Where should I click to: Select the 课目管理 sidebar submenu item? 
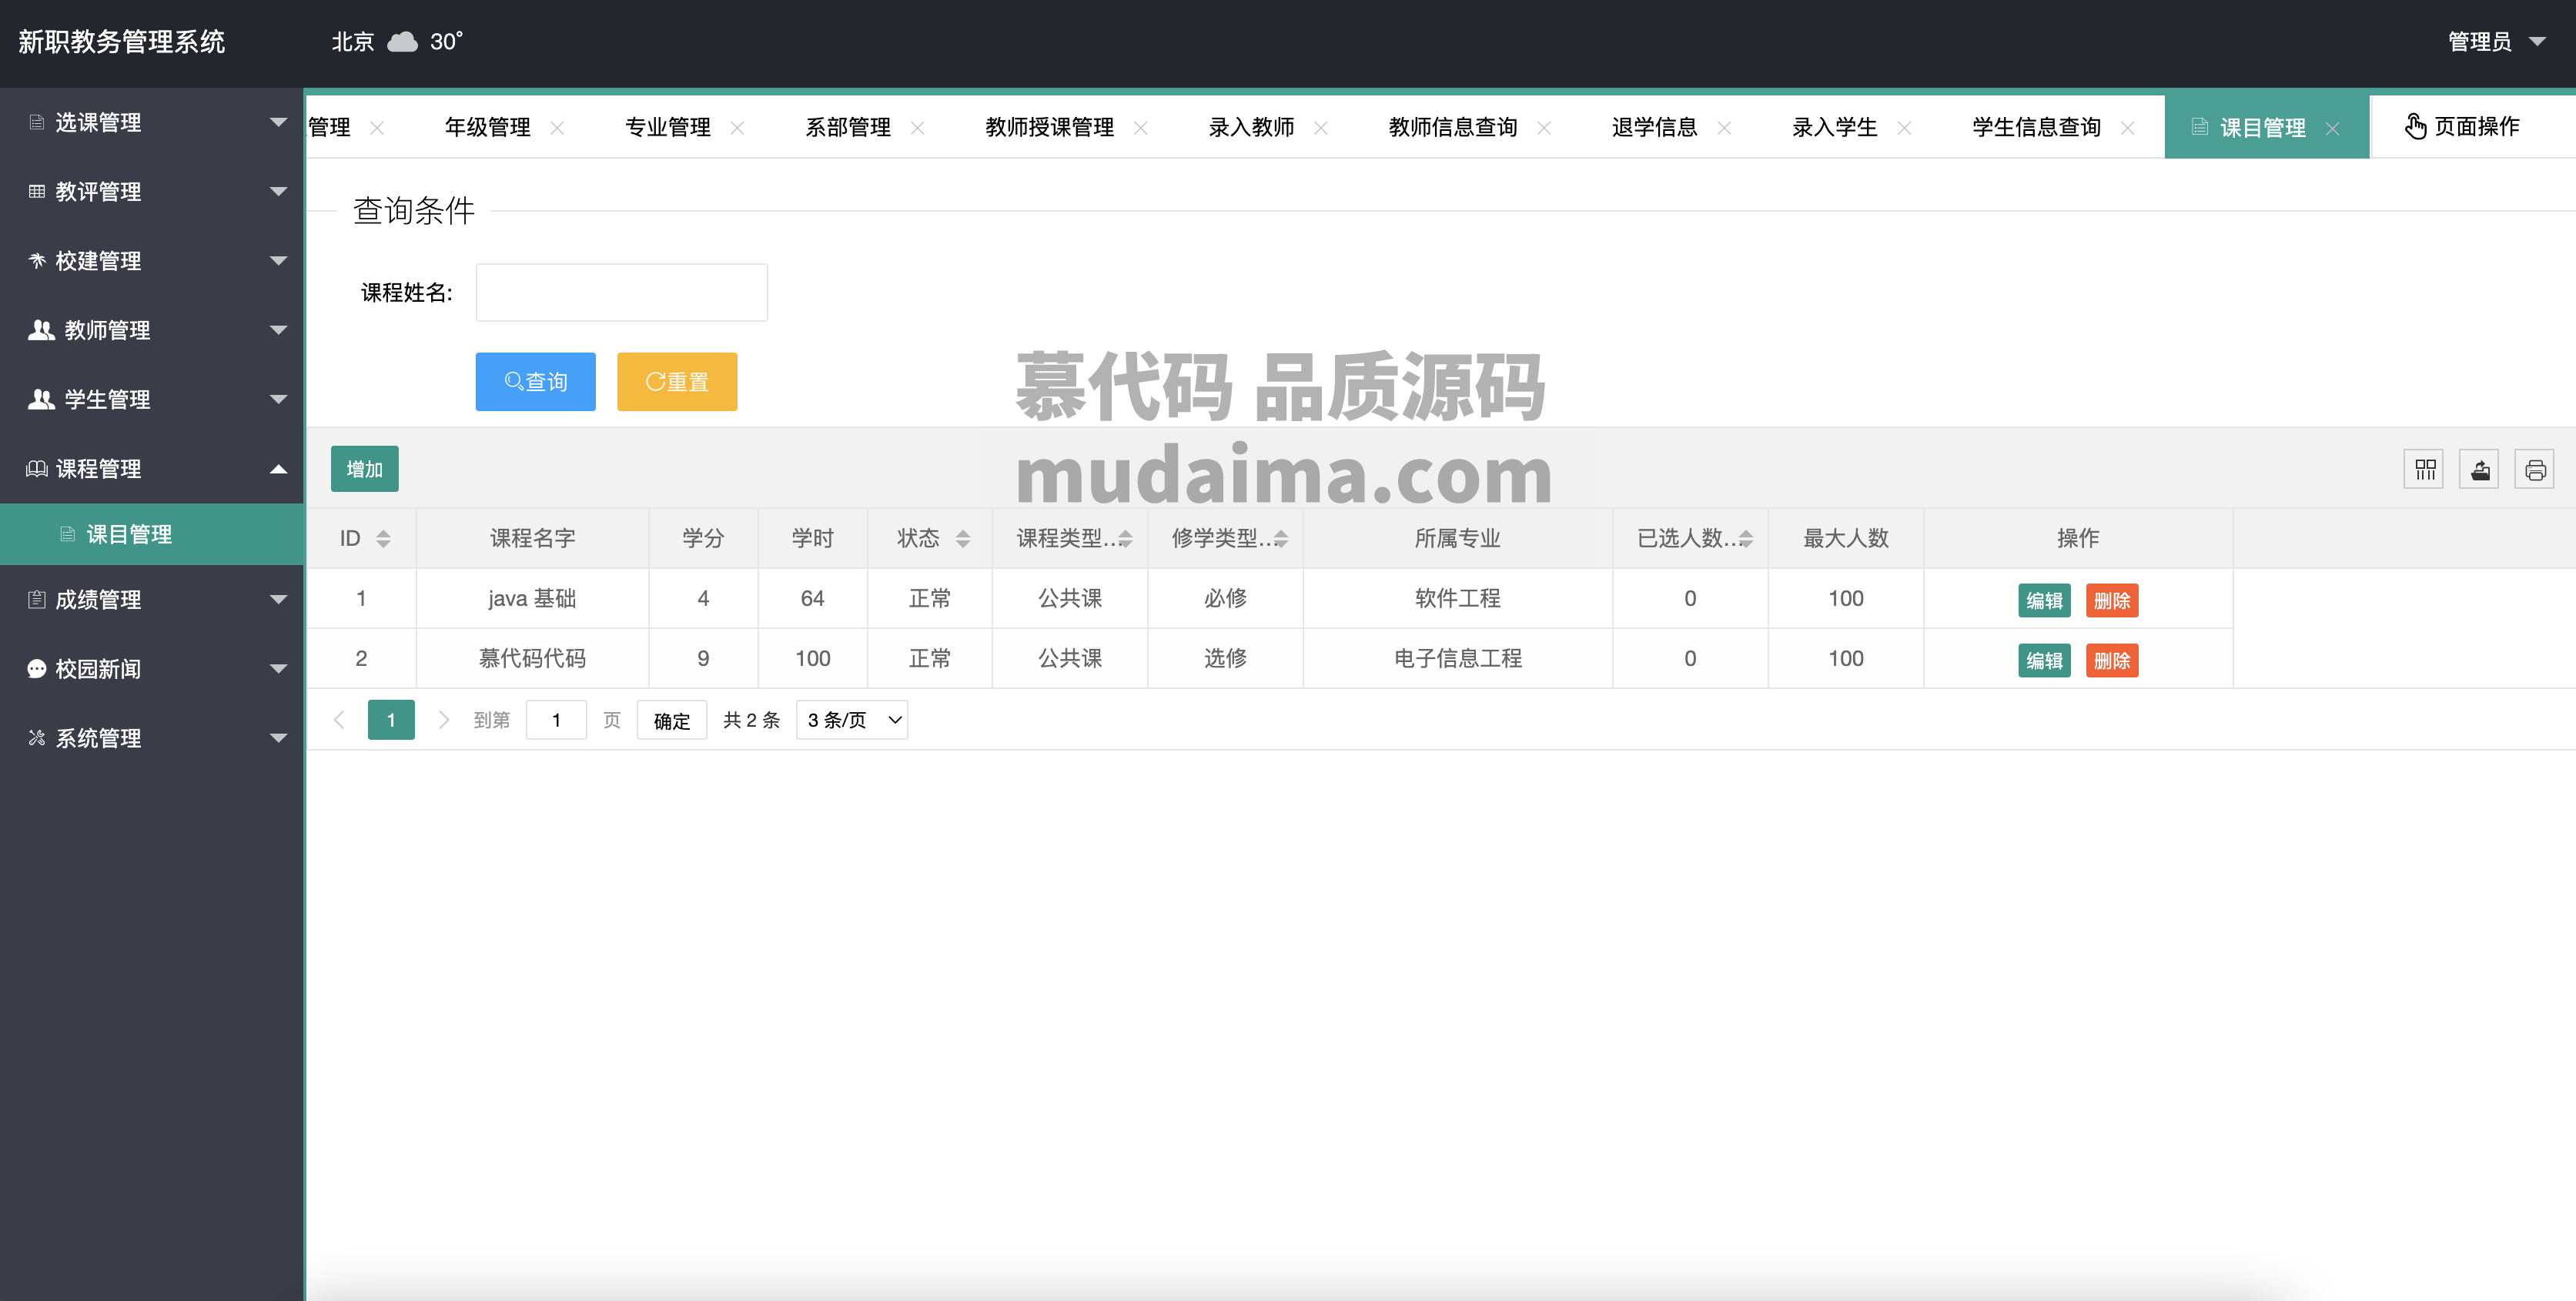pyautogui.click(x=152, y=534)
